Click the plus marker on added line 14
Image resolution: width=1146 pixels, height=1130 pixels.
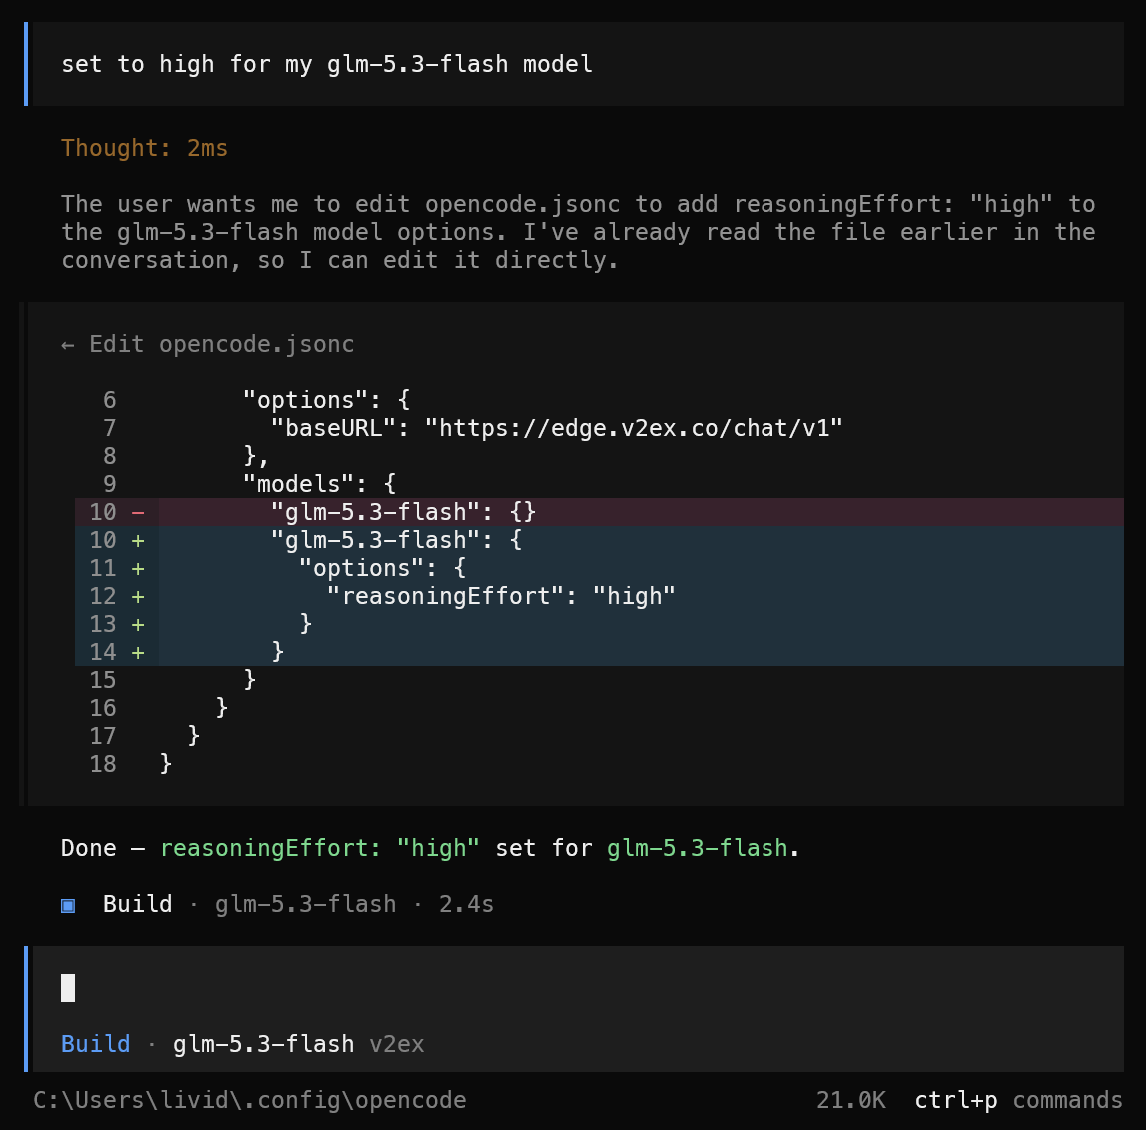point(137,652)
